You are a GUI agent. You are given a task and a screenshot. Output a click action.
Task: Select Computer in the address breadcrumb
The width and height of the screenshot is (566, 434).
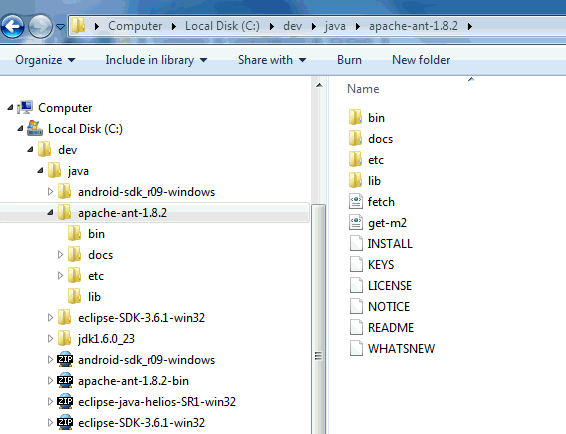pos(135,26)
